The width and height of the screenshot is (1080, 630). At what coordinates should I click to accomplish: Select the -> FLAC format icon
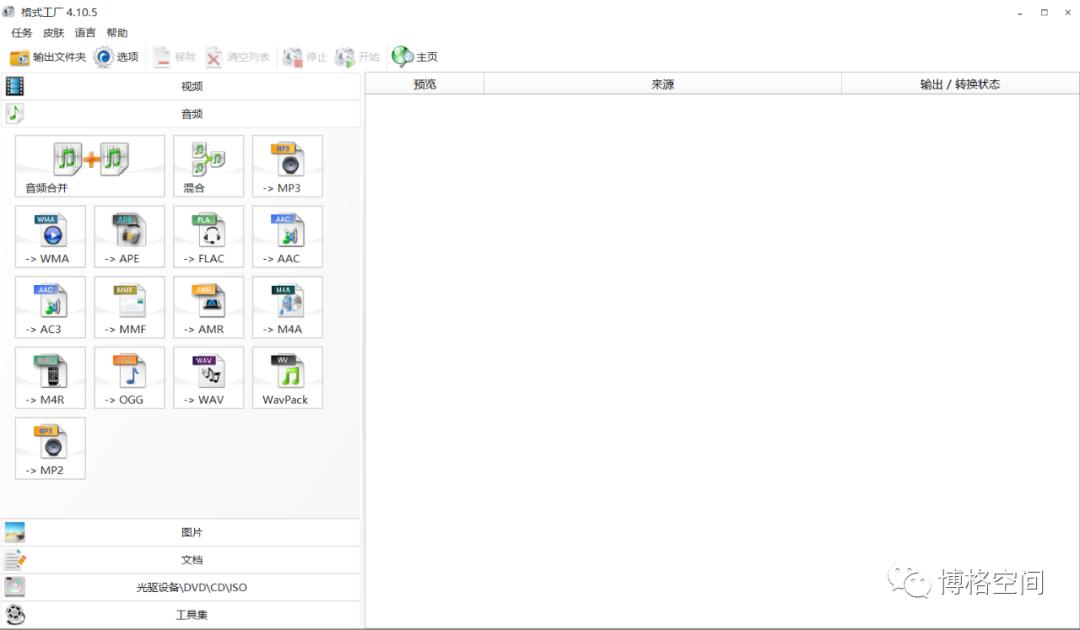(x=208, y=236)
